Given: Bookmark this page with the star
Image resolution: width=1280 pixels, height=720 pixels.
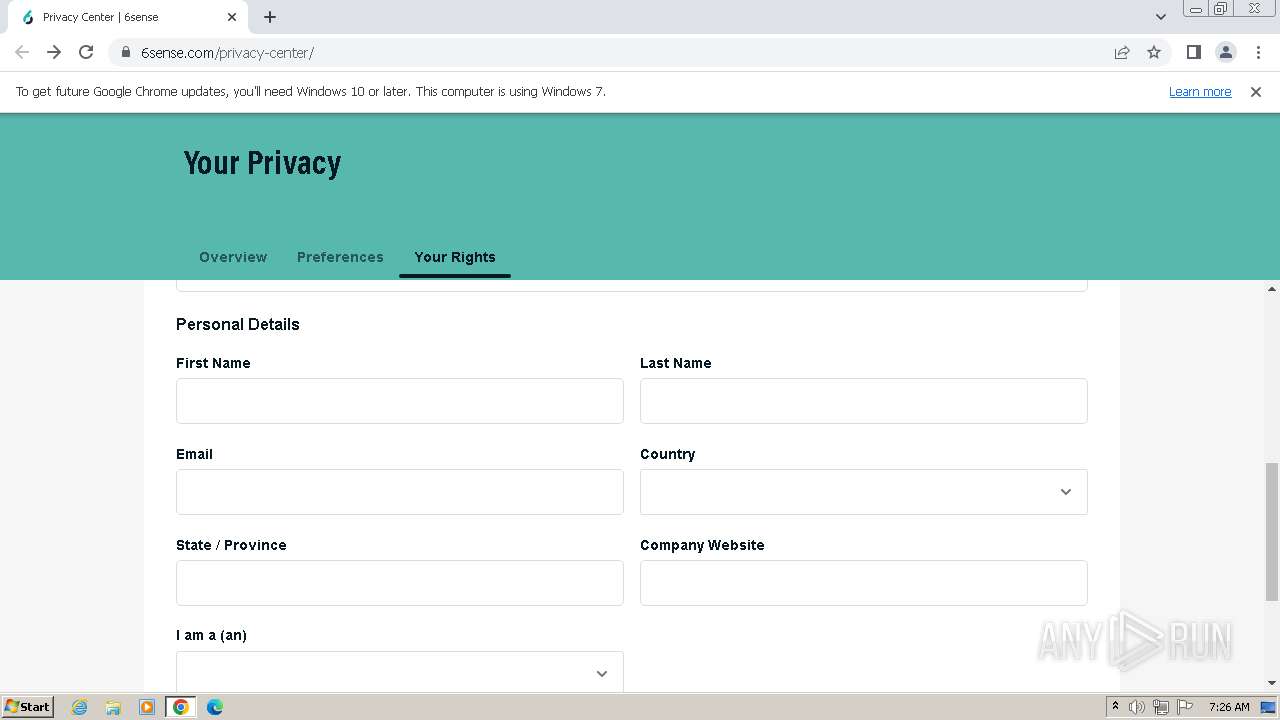Looking at the screenshot, I should click(x=1154, y=52).
